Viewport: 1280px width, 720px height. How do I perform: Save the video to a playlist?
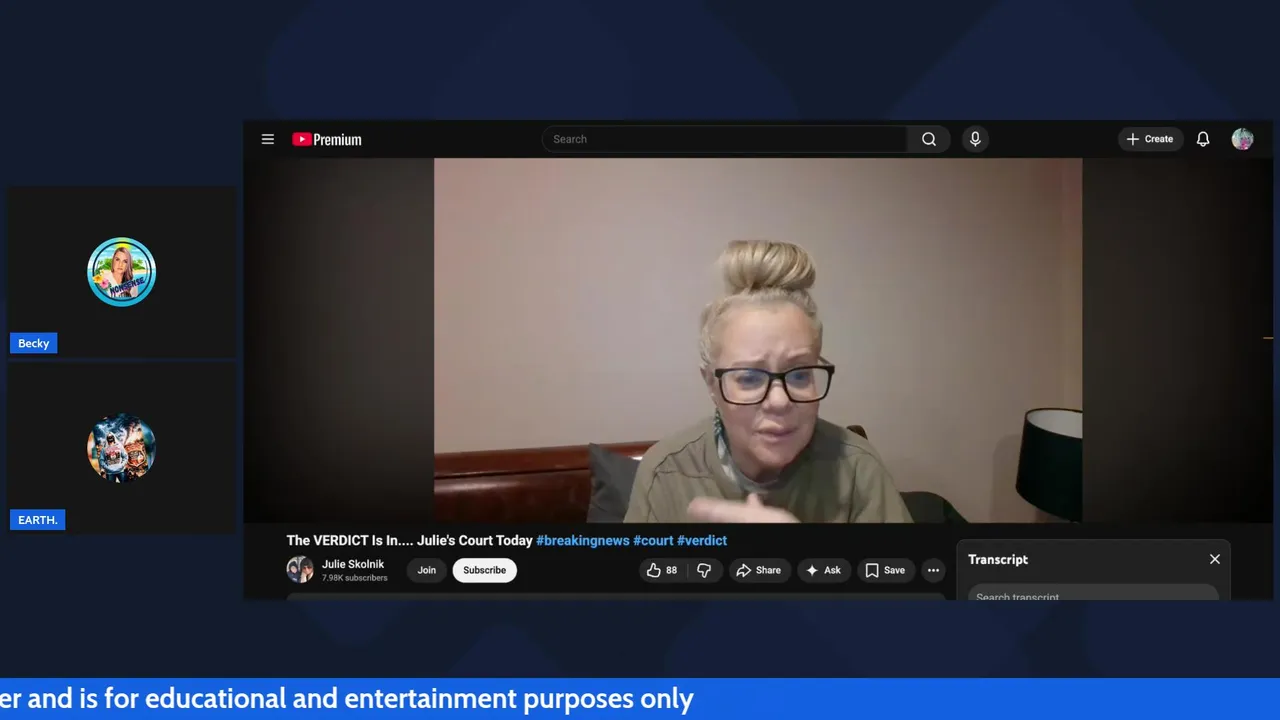tap(885, 570)
